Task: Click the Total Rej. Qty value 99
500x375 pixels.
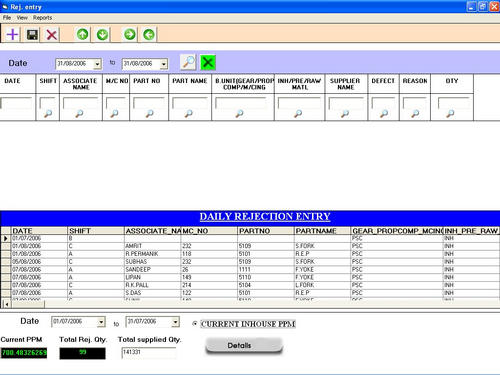Action: click(82, 353)
